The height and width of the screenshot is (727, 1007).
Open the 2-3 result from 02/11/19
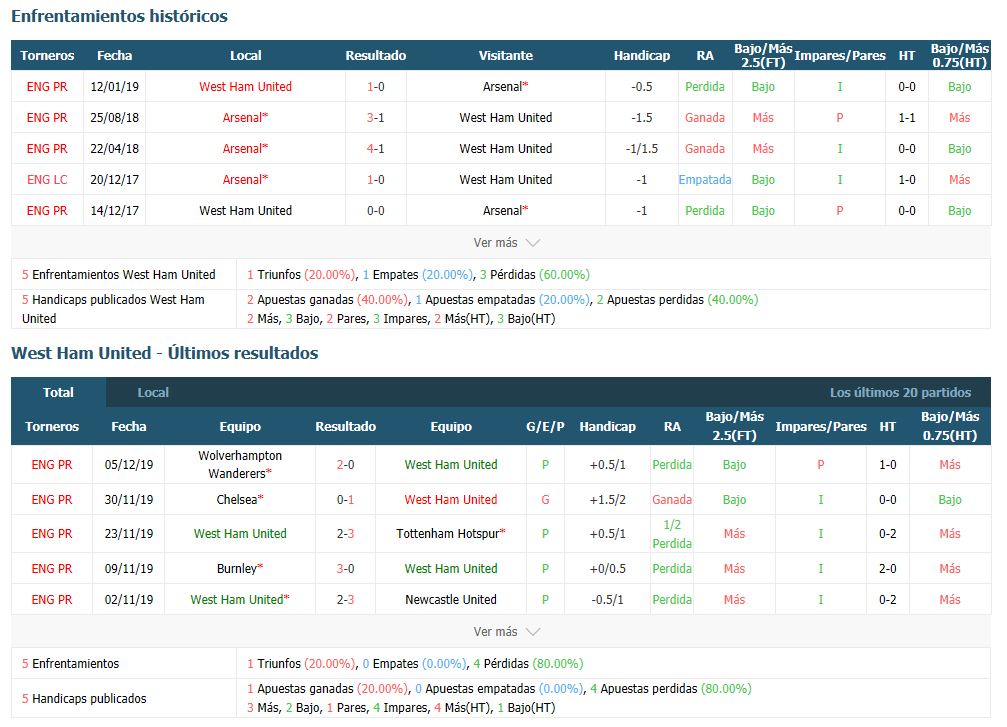point(346,600)
